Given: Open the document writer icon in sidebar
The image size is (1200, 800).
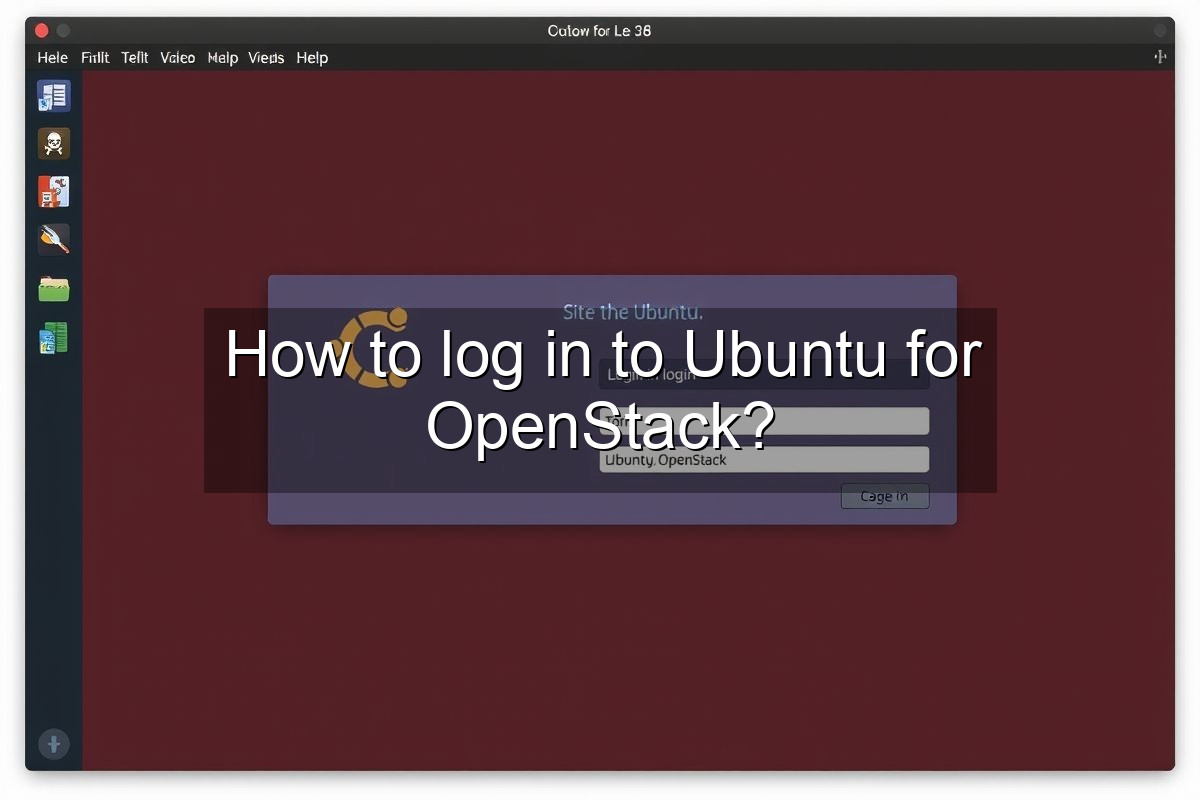Looking at the screenshot, I should [53, 96].
